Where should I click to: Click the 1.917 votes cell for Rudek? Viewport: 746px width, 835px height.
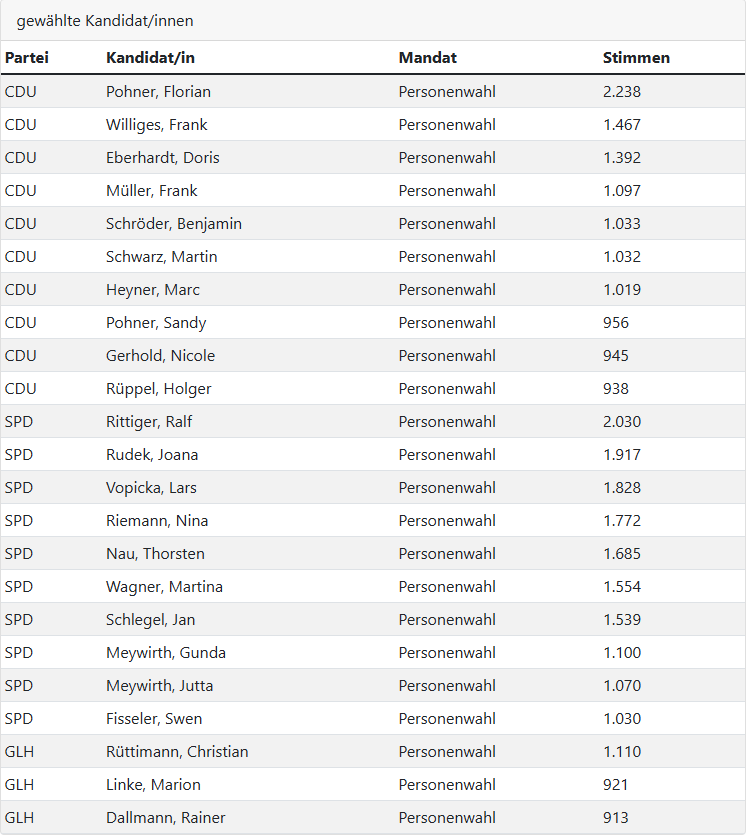tap(621, 455)
